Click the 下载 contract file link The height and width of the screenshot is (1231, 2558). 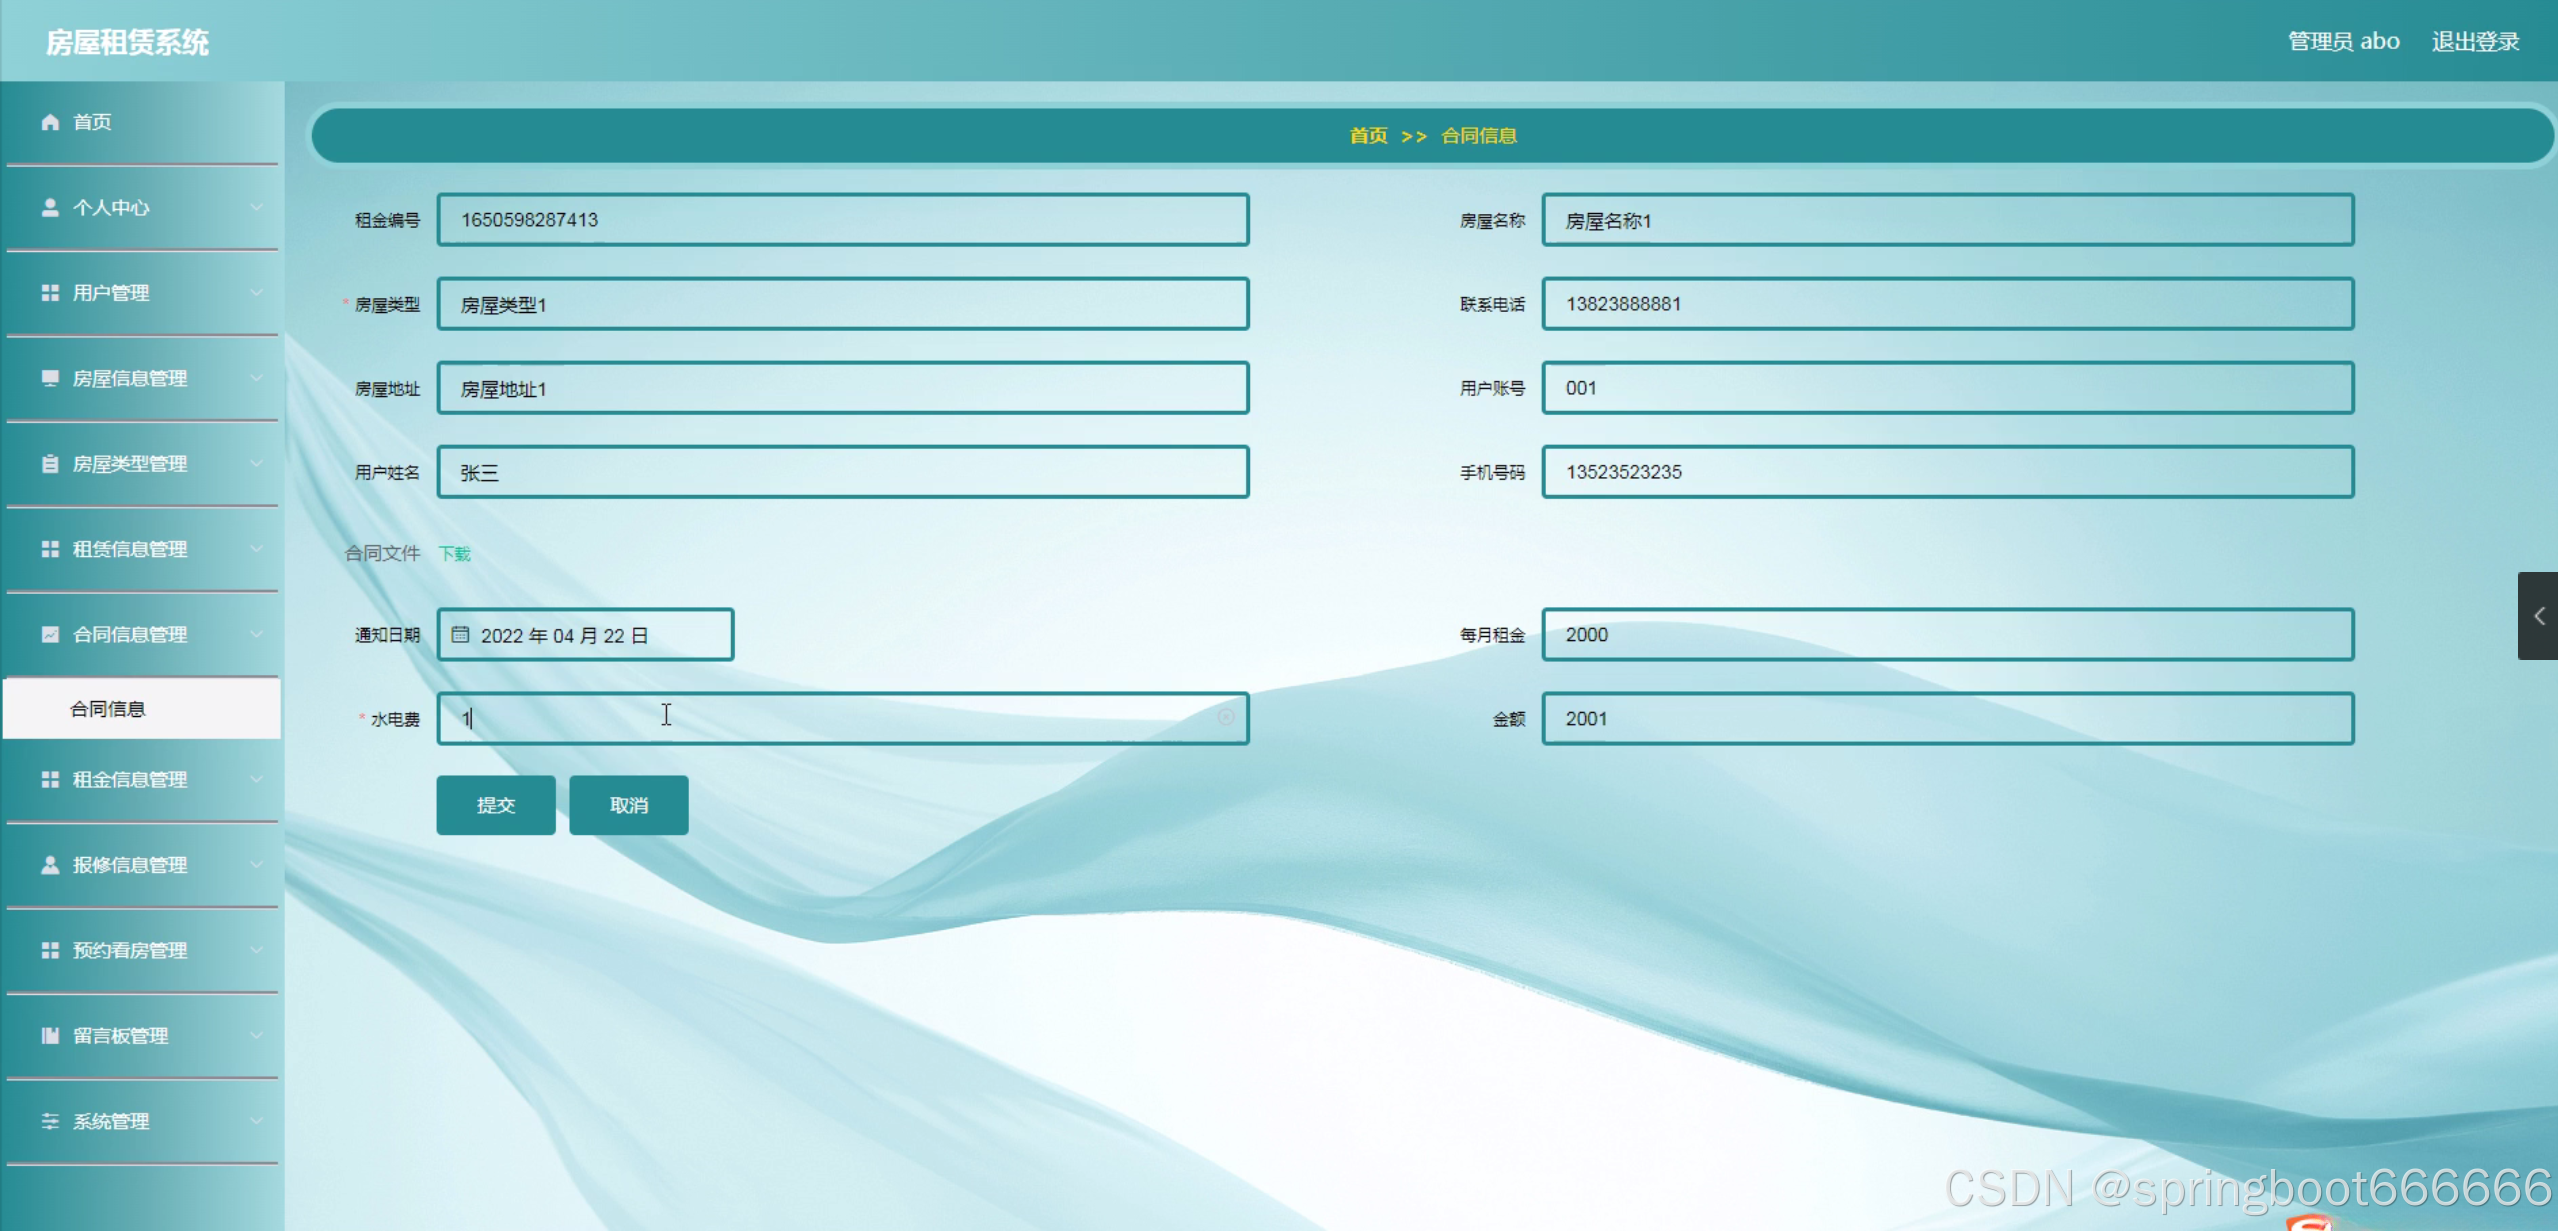click(455, 554)
